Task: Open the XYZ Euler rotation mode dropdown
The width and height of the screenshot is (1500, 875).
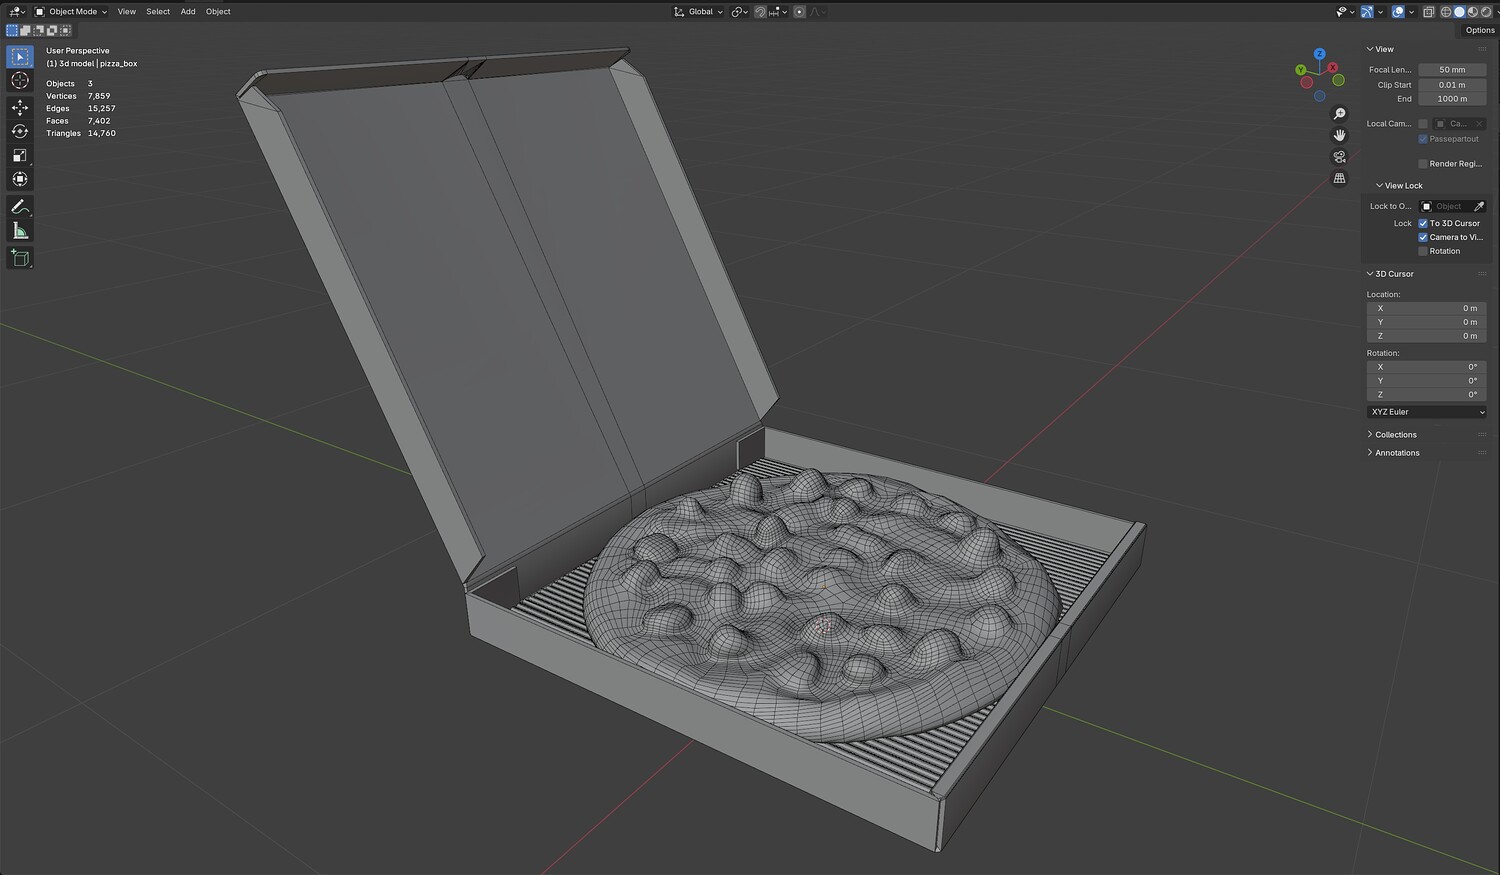Action: (x=1427, y=412)
